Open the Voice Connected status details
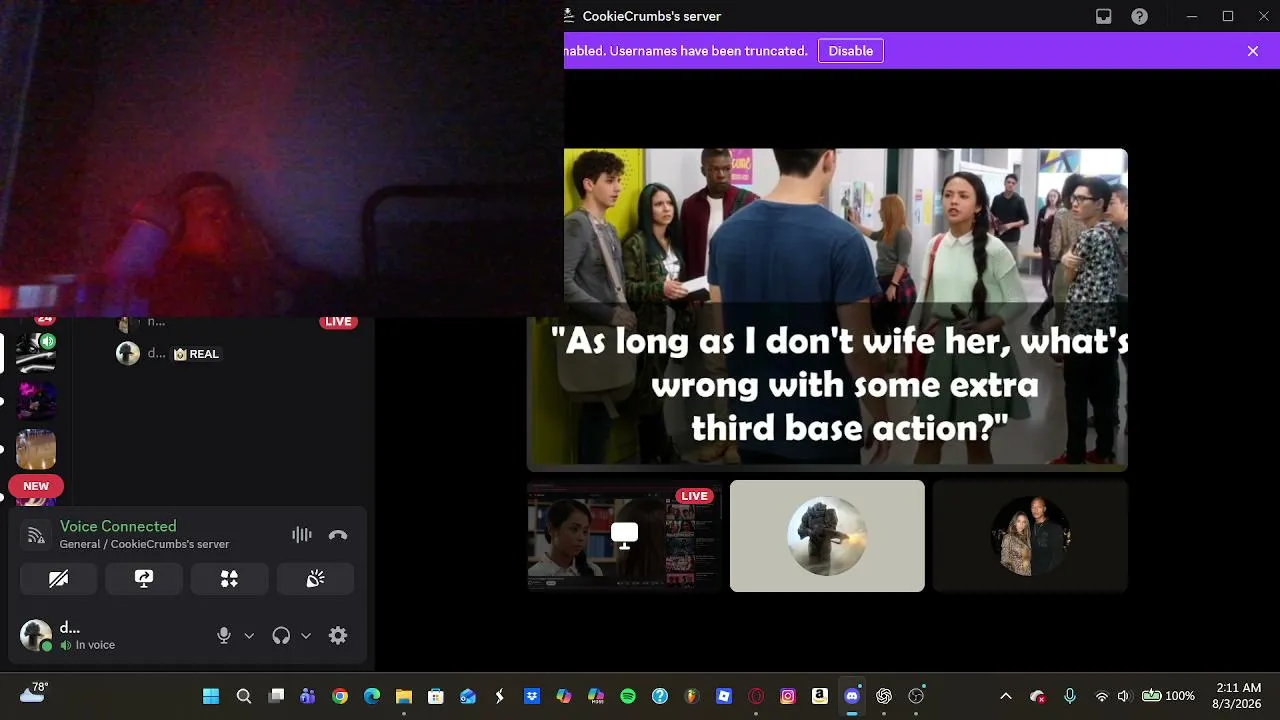The width and height of the screenshot is (1280, 720). coord(118,526)
